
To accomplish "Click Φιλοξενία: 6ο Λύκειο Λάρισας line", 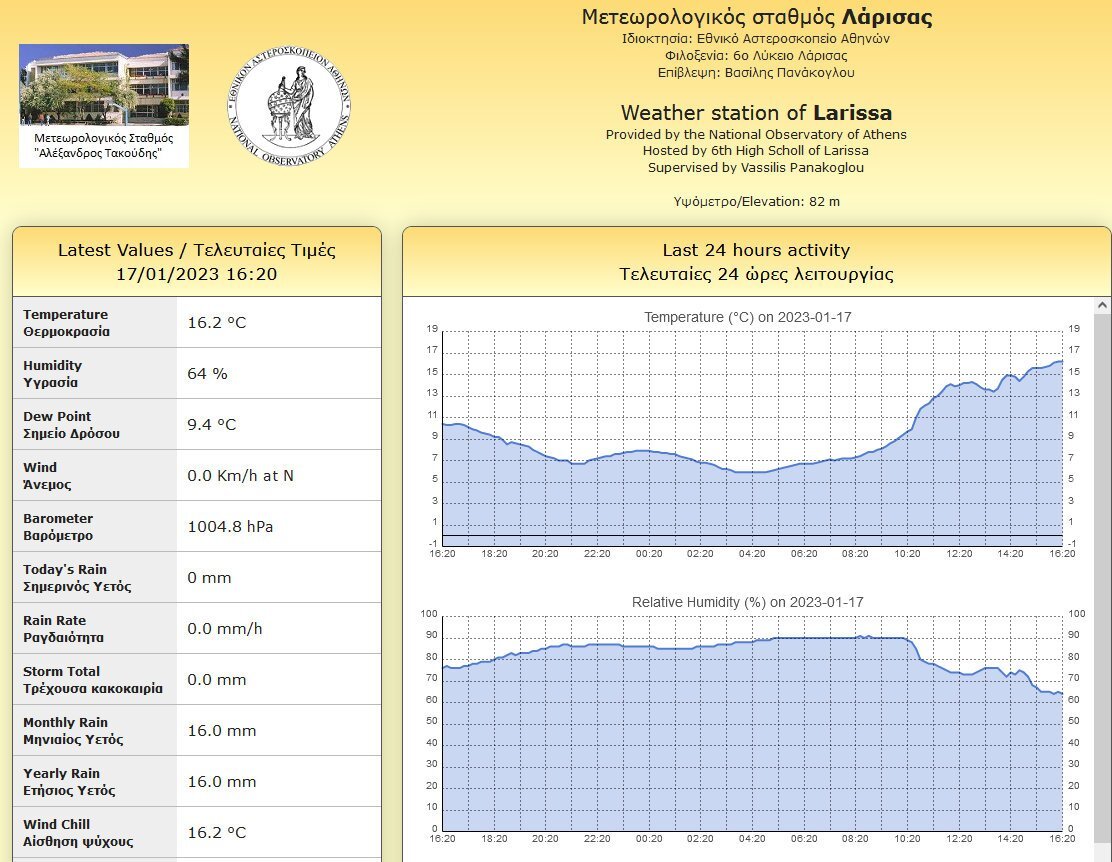I will (x=756, y=56).
